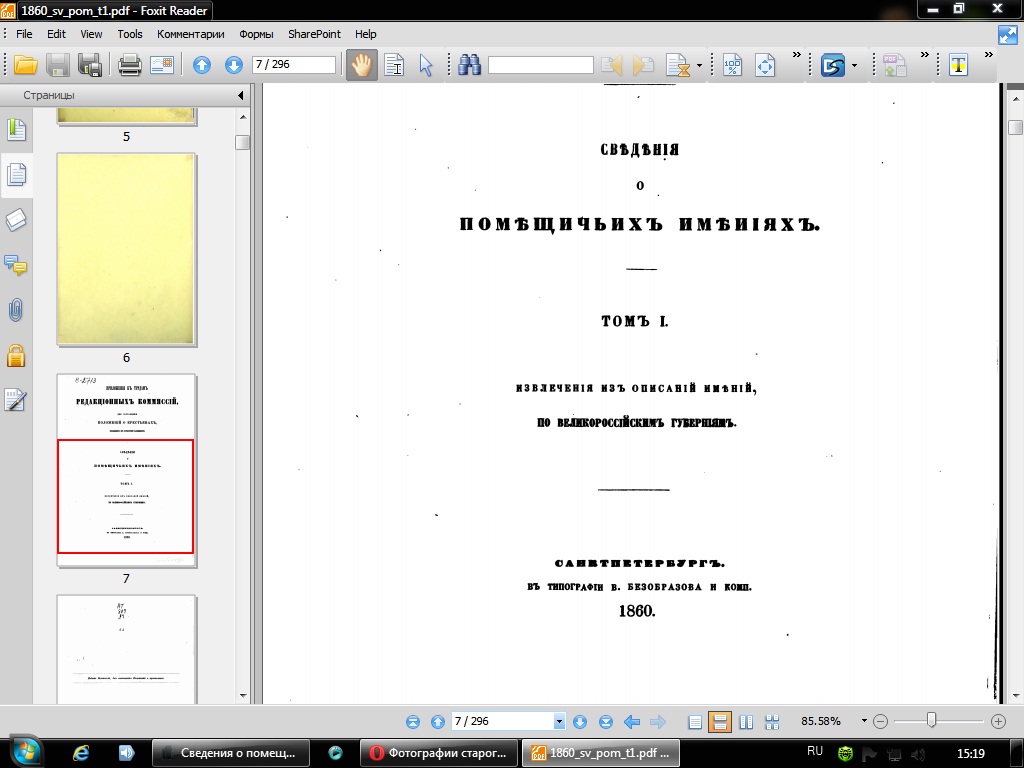This screenshot has width=1024, height=768.
Task: Enable continuous page view mode
Action: 720,722
